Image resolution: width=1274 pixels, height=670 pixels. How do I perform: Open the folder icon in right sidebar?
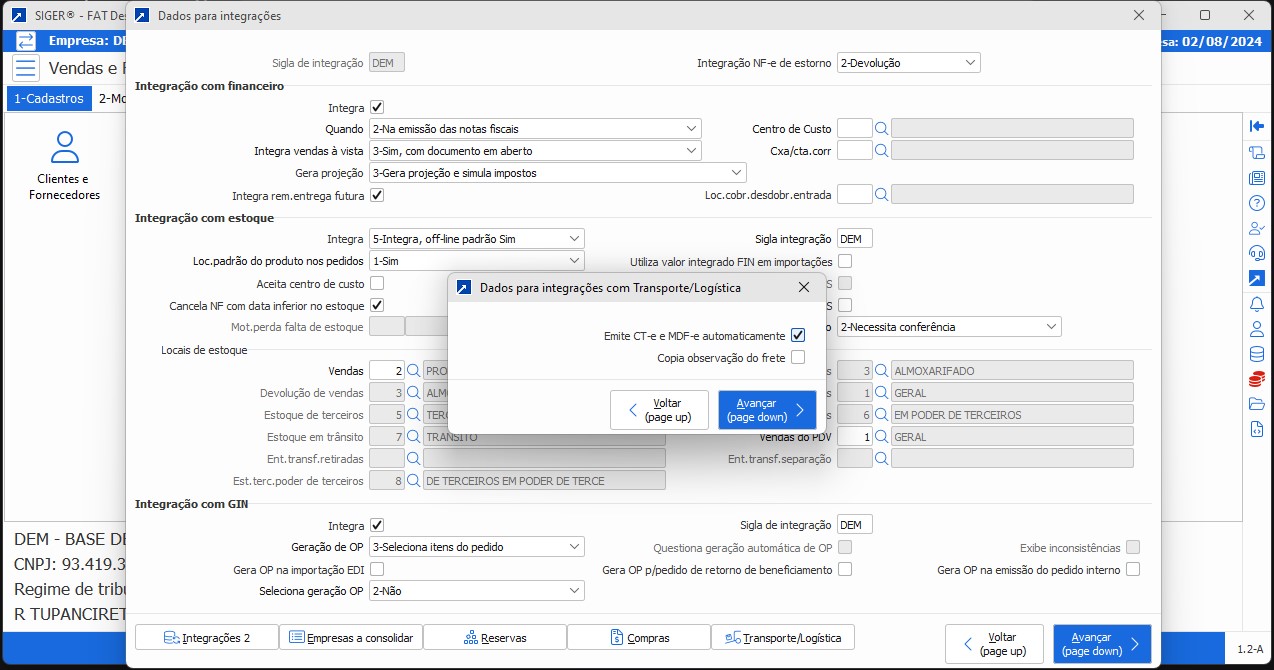point(1257,404)
